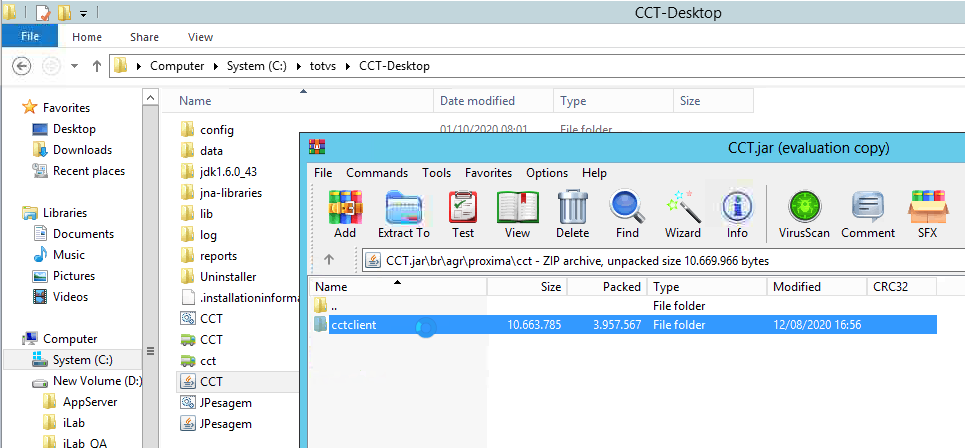The height and width of the screenshot is (448, 965).
Task: Go up one level in WinRAR
Action: [329, 260]
